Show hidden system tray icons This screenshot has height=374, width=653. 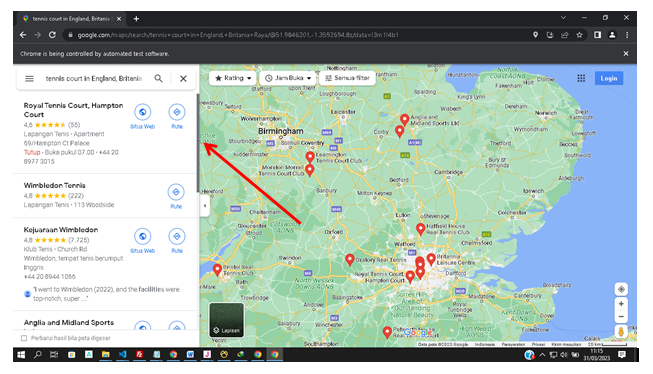point(542,355)
